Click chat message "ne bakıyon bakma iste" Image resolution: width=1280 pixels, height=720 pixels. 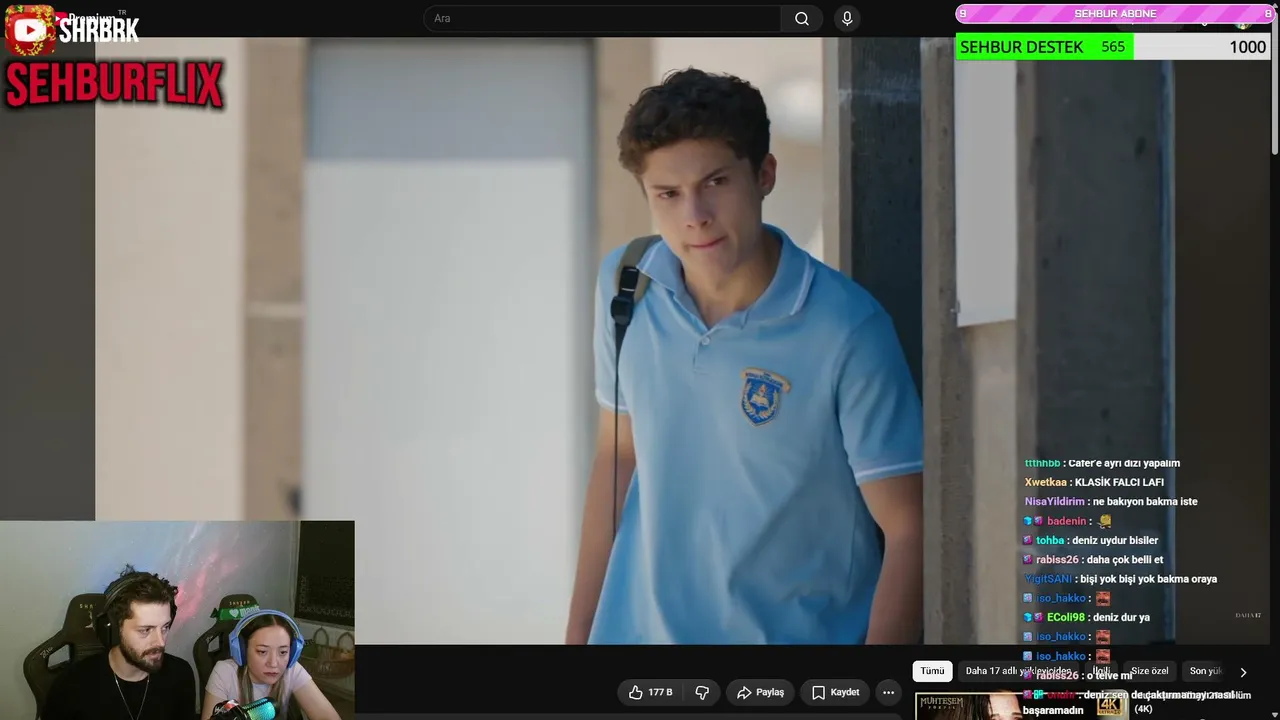pos(1145,501)
